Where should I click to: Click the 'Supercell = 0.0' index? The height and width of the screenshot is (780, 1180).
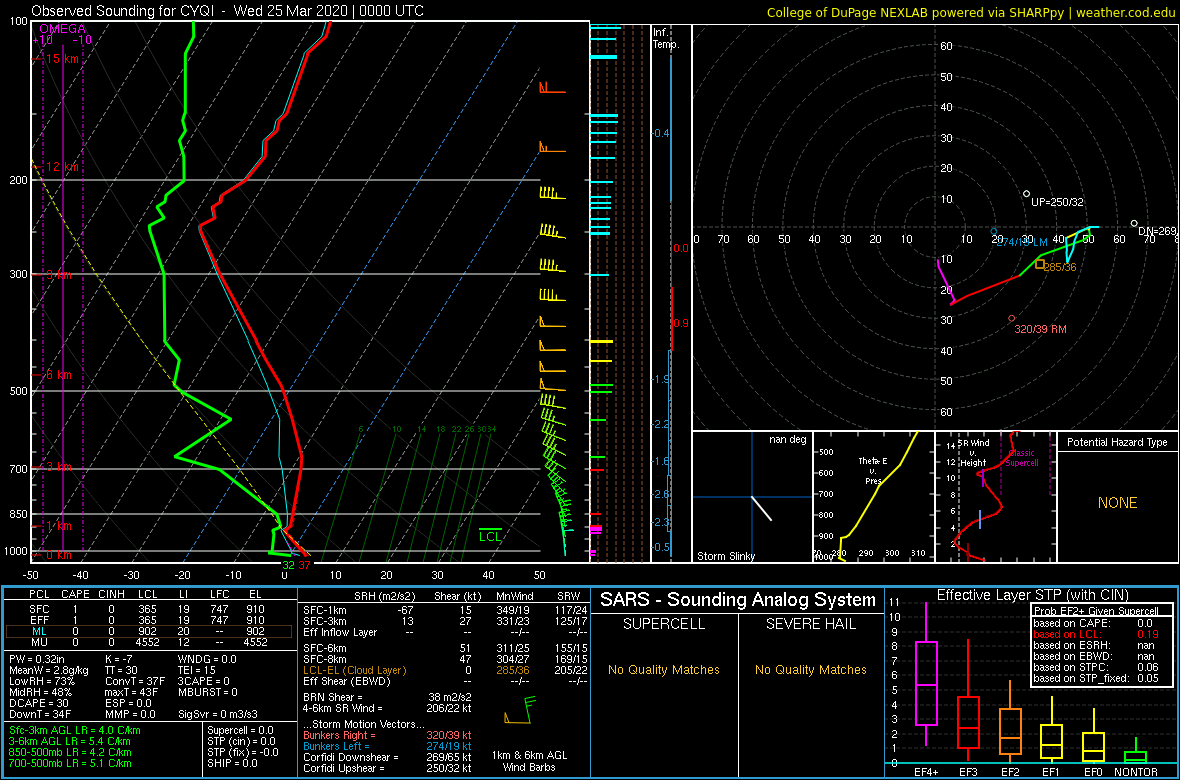(240, 730)
